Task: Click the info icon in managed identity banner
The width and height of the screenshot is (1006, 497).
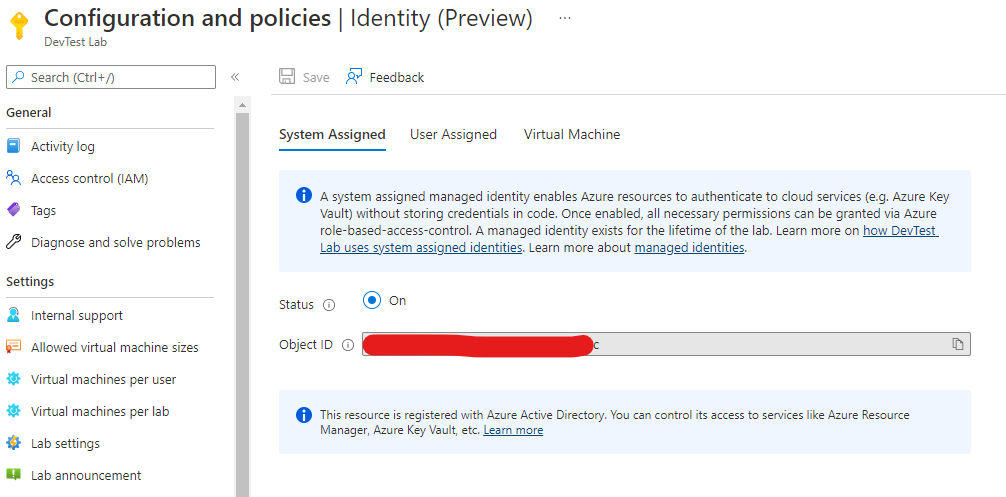Action: (x=304, y=196)
